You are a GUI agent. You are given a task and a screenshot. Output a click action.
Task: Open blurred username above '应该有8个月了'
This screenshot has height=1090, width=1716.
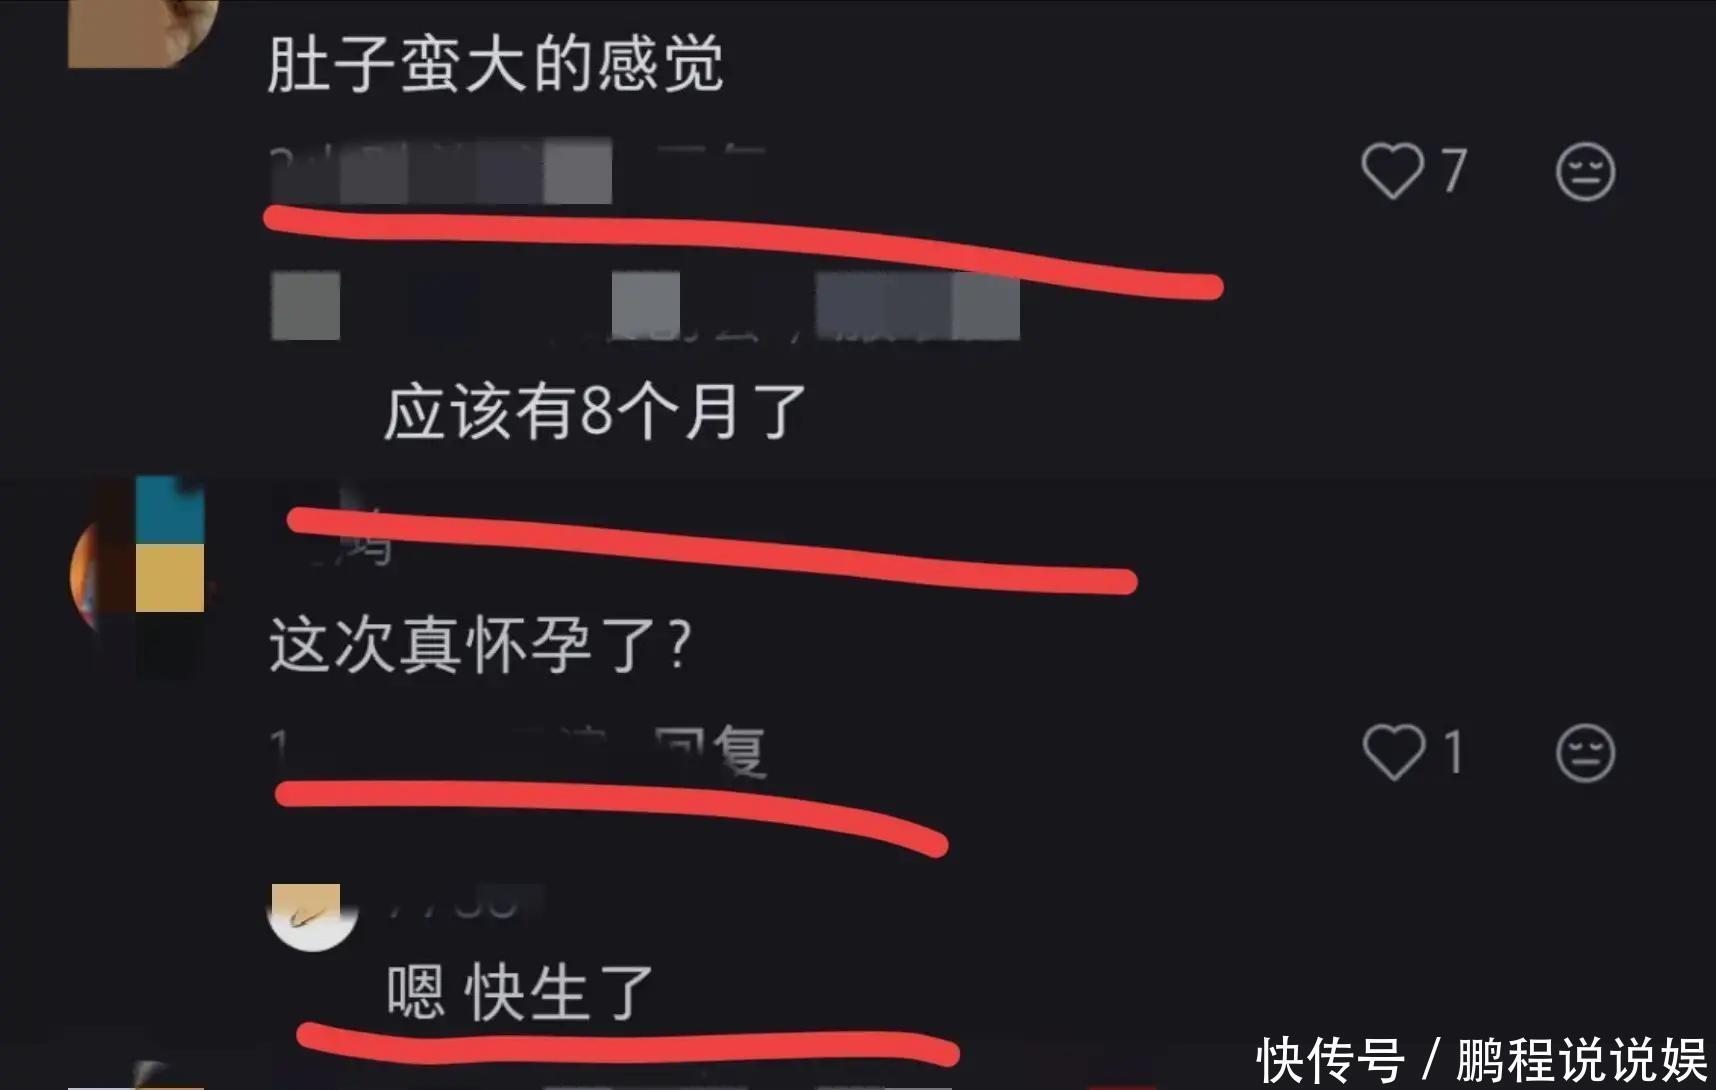[645, 306]
